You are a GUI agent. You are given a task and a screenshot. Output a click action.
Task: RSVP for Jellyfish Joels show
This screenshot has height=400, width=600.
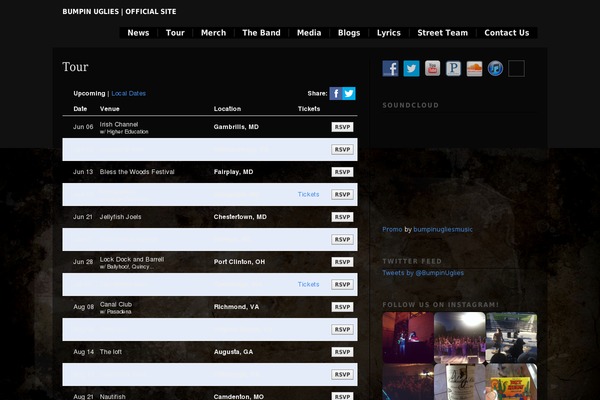coord(342,217)
